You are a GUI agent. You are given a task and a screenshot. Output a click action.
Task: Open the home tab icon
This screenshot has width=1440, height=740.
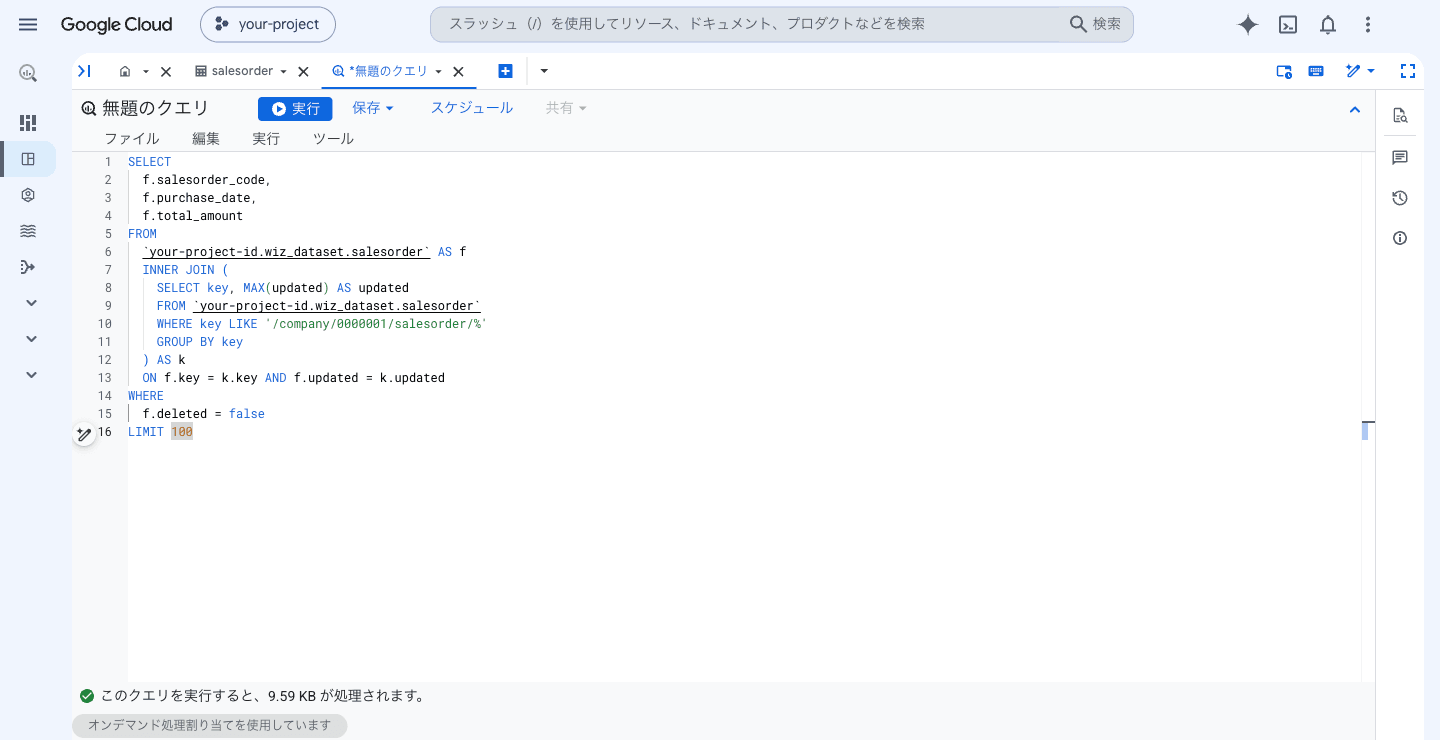(125, 71)
